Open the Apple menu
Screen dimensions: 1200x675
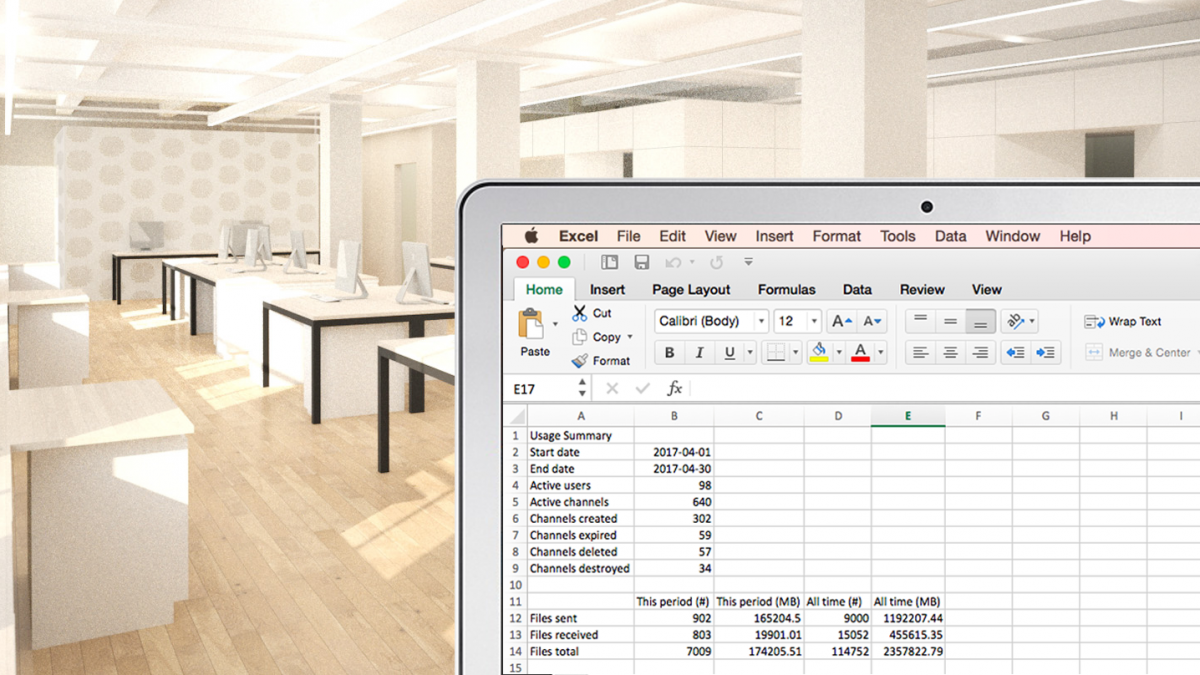tap(532, 236)
